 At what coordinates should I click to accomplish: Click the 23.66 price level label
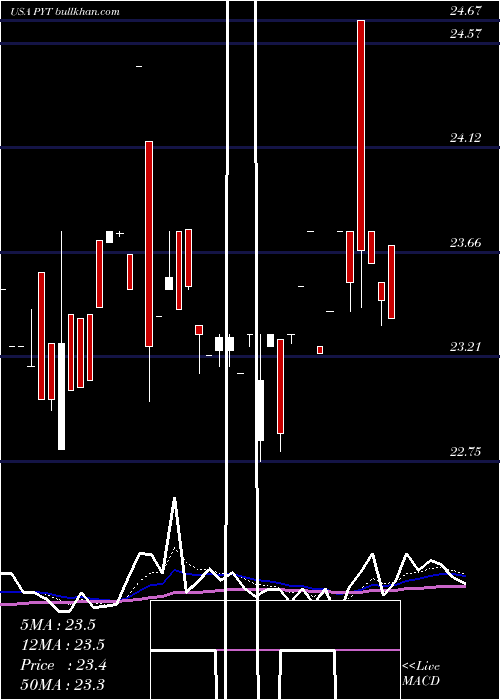click(x=466, y=243)
